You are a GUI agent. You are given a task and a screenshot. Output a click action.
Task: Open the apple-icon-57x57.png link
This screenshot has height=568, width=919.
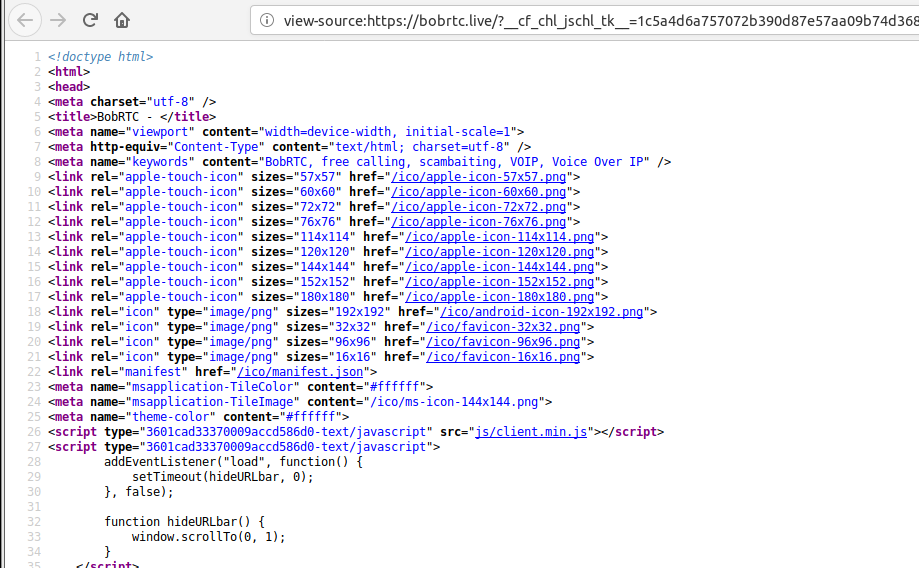click(479, 177)
